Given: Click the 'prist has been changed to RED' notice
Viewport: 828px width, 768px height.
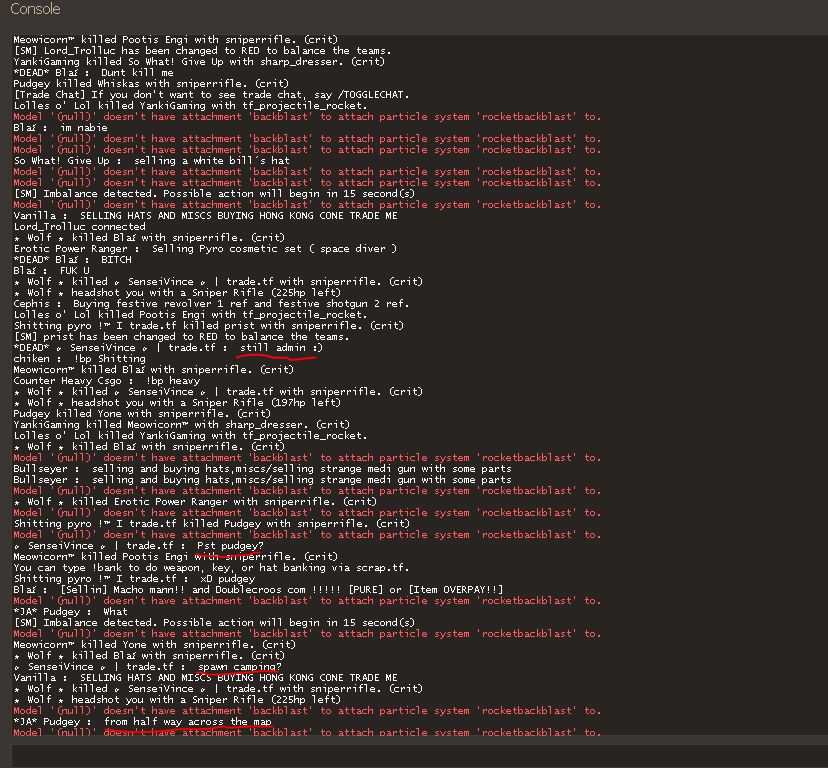Looking at the screenshot, I should click(x=181, y=337).
